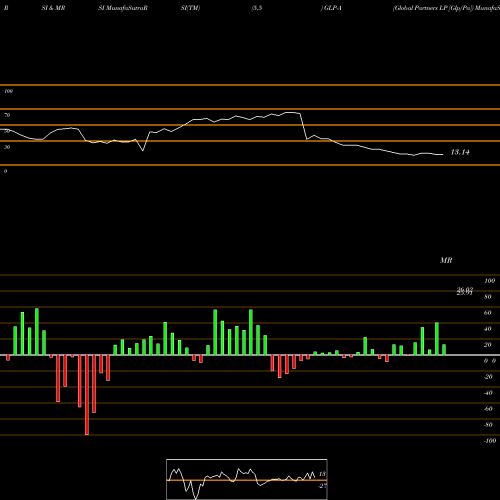This screenshot has width=500, height=500.
Task: Click the 100 label on MR scale
Action: [x=489, y=281]
